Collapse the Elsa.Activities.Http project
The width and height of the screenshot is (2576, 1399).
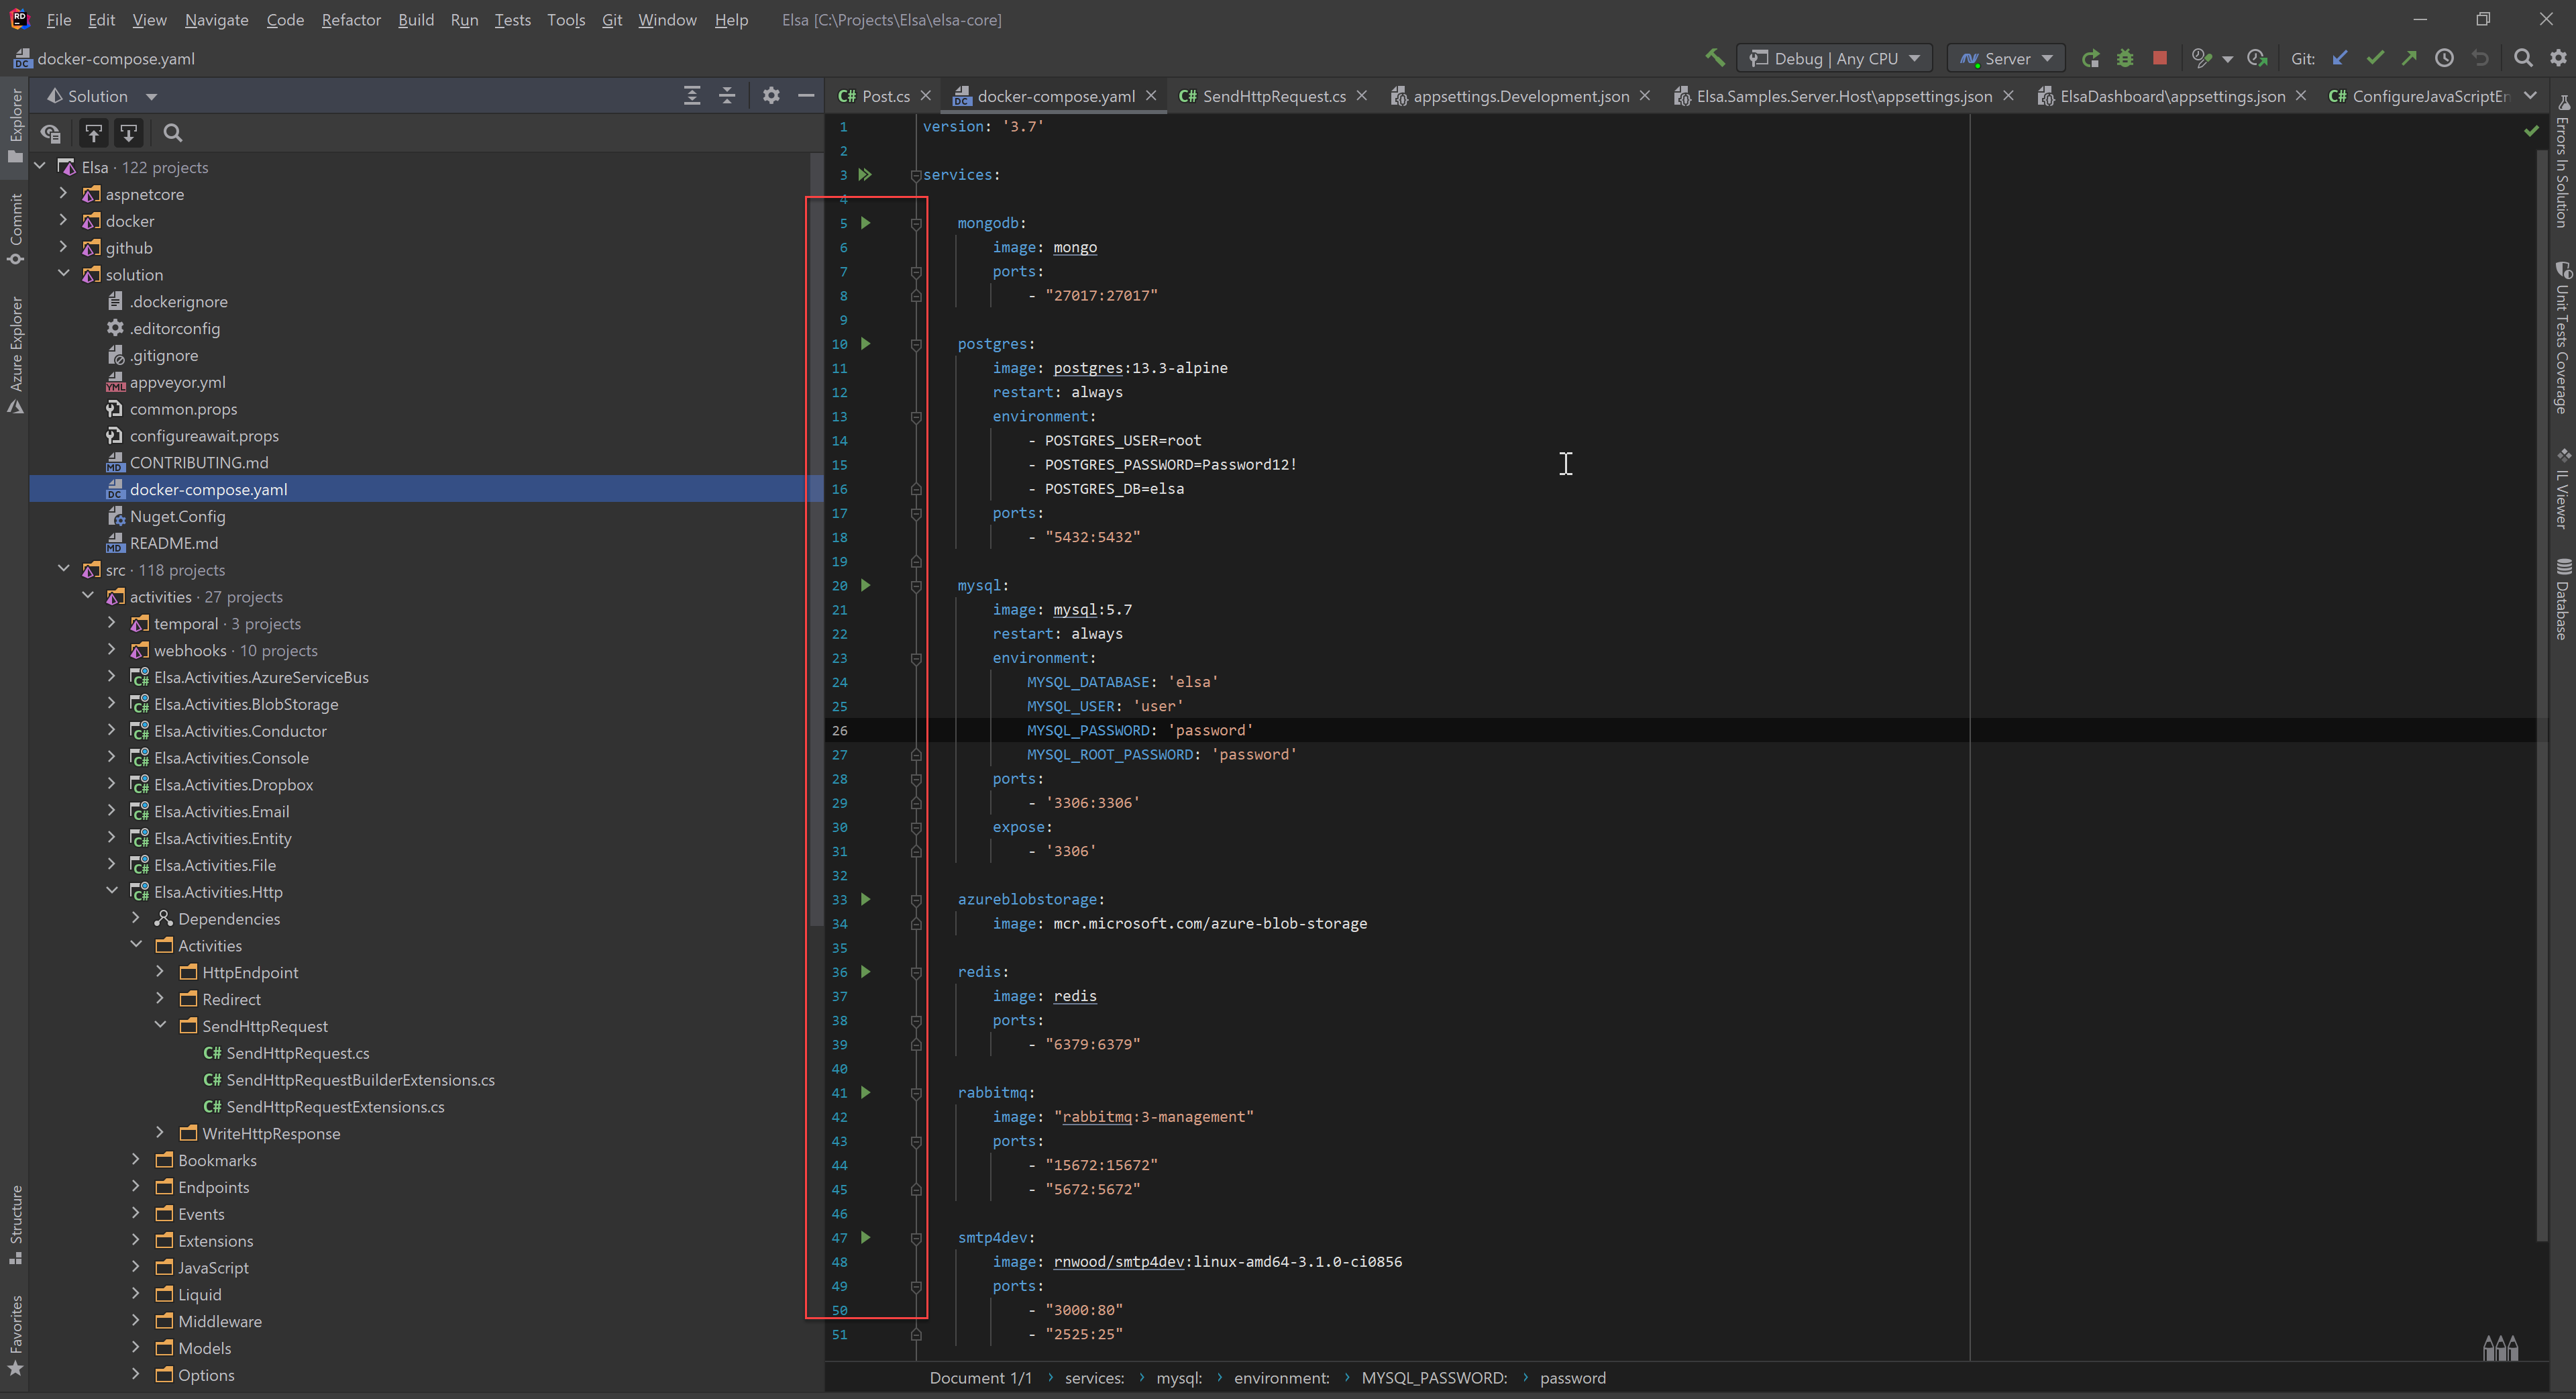coord(112,891)
